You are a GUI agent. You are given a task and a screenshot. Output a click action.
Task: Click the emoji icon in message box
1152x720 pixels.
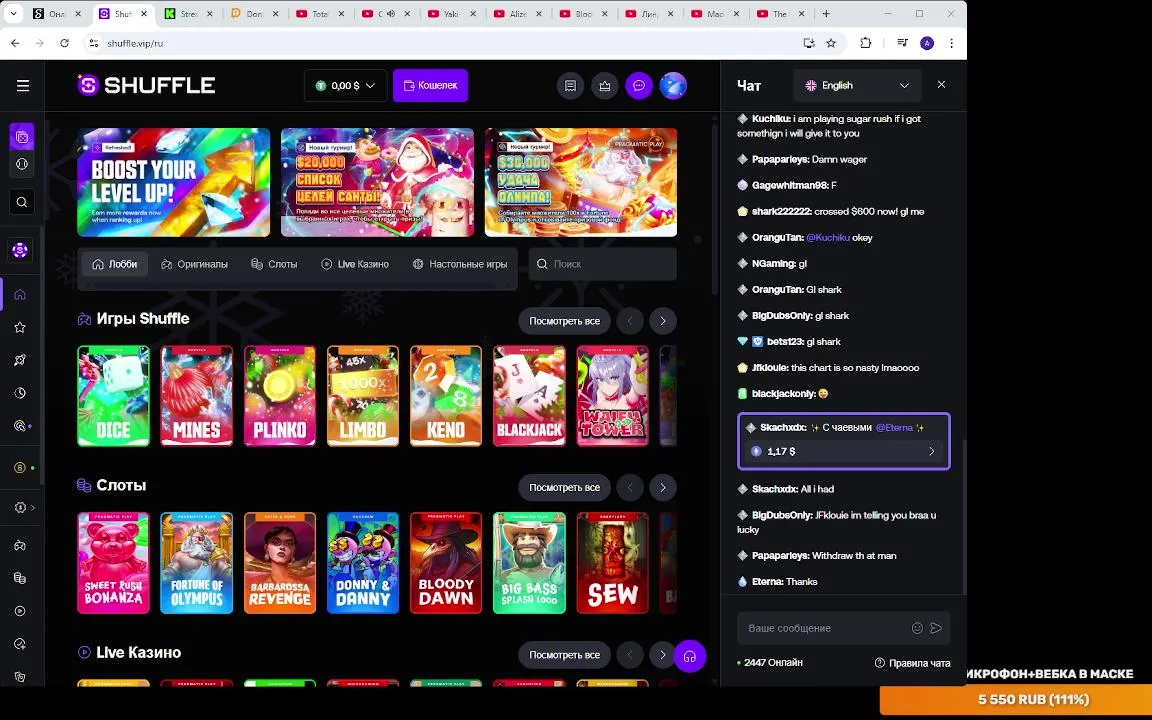(x=917, y=628)
